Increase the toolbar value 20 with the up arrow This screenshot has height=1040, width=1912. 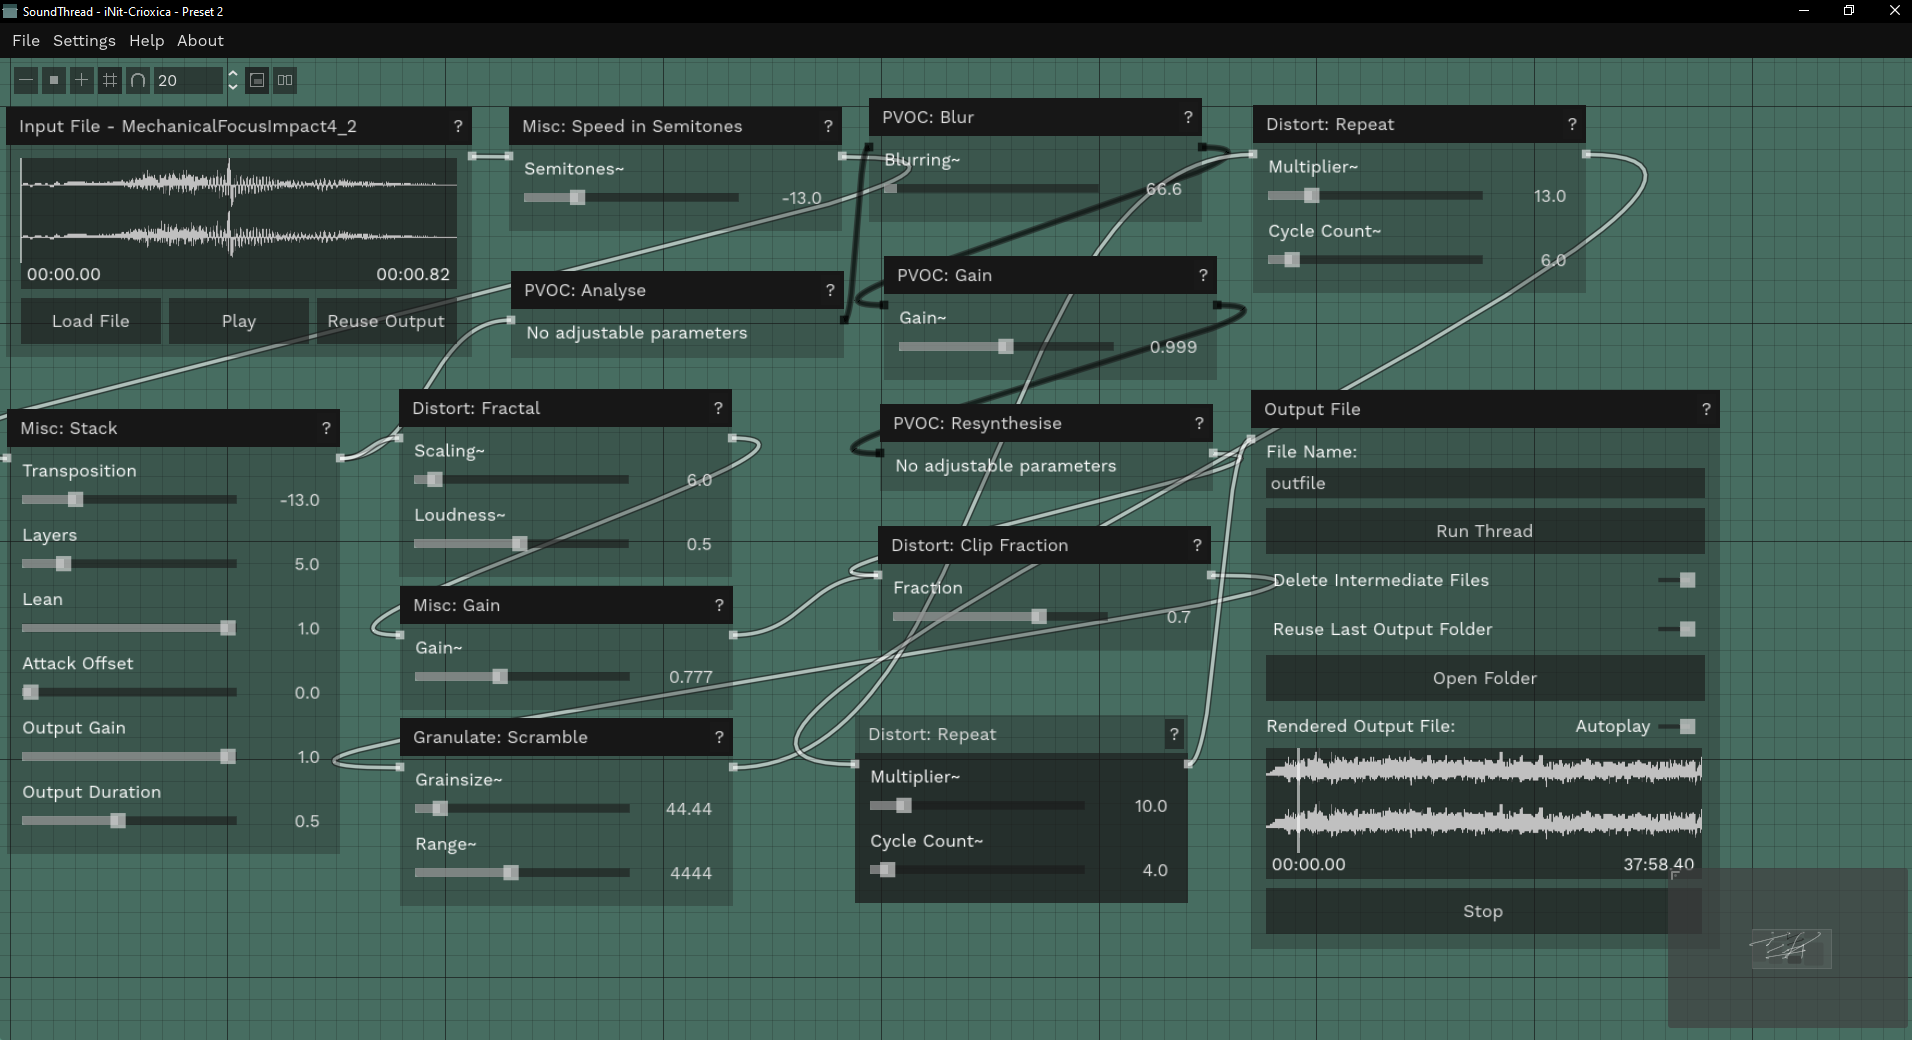pos(233,74)
